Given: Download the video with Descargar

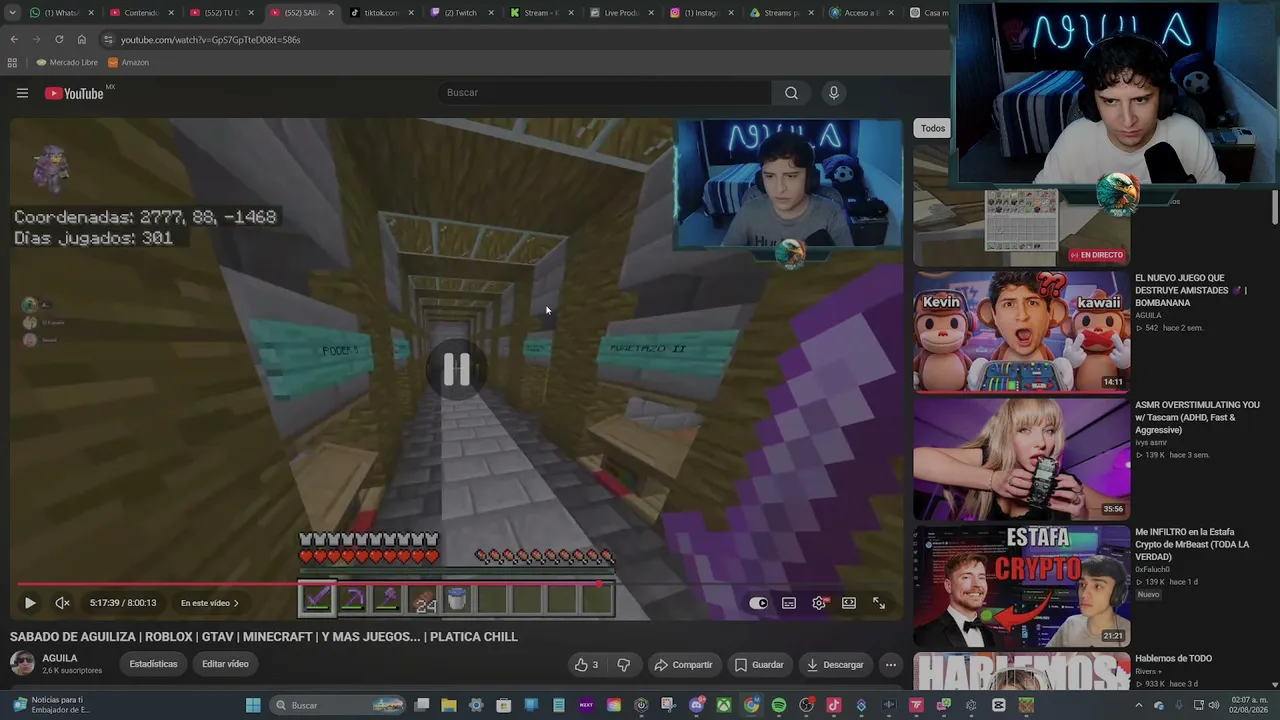Looking at the screenshot, I should pos(835,665).
